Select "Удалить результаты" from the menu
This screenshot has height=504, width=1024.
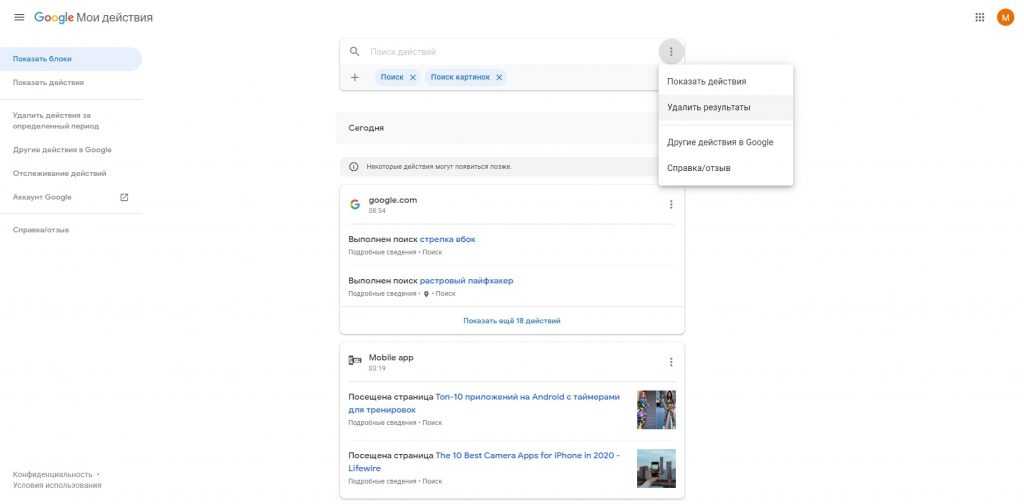[708, 107]
